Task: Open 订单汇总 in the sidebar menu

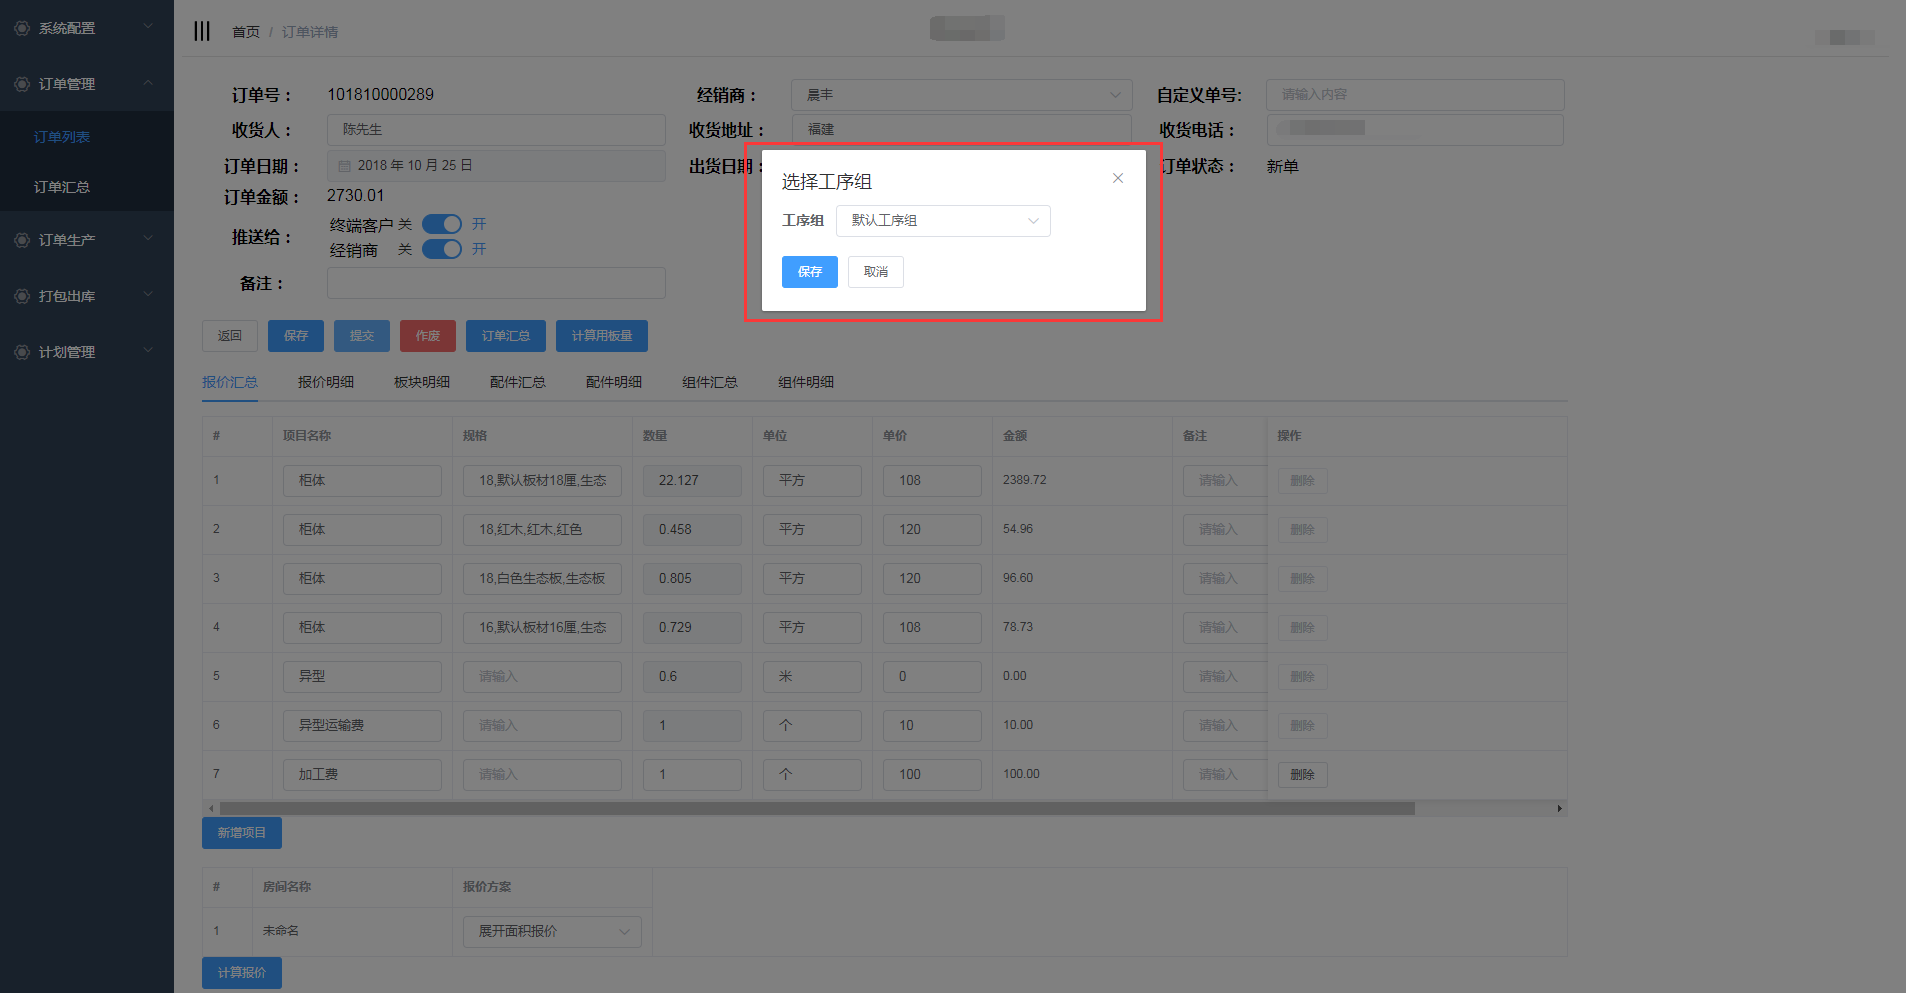Action: click(62, 187)
